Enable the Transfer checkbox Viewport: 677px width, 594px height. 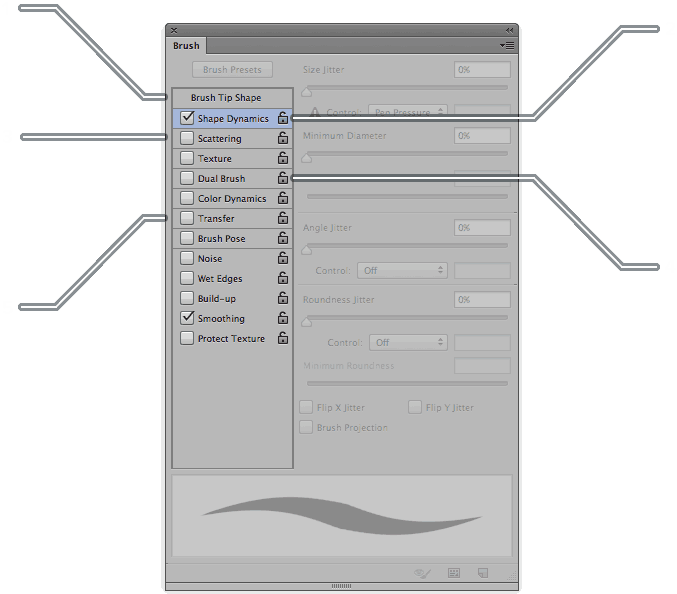point(187,218)
